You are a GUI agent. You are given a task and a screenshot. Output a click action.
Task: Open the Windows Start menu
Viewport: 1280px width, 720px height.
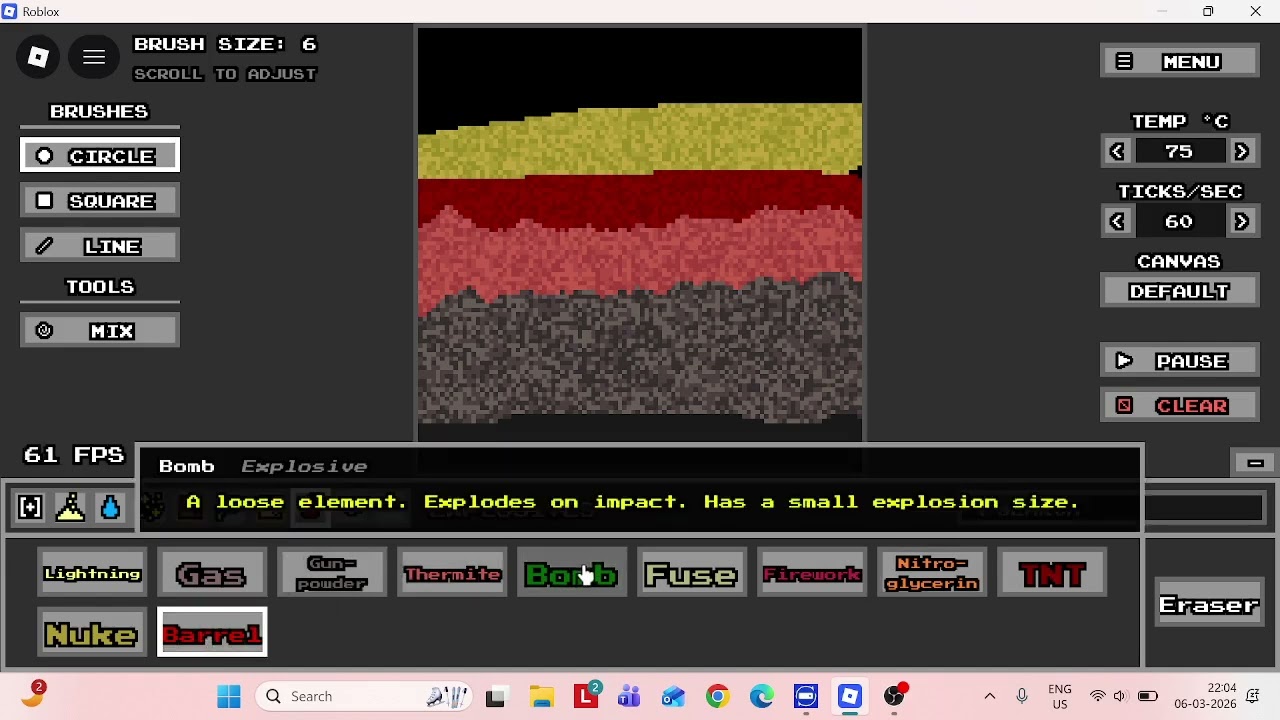tap(229, 696)
